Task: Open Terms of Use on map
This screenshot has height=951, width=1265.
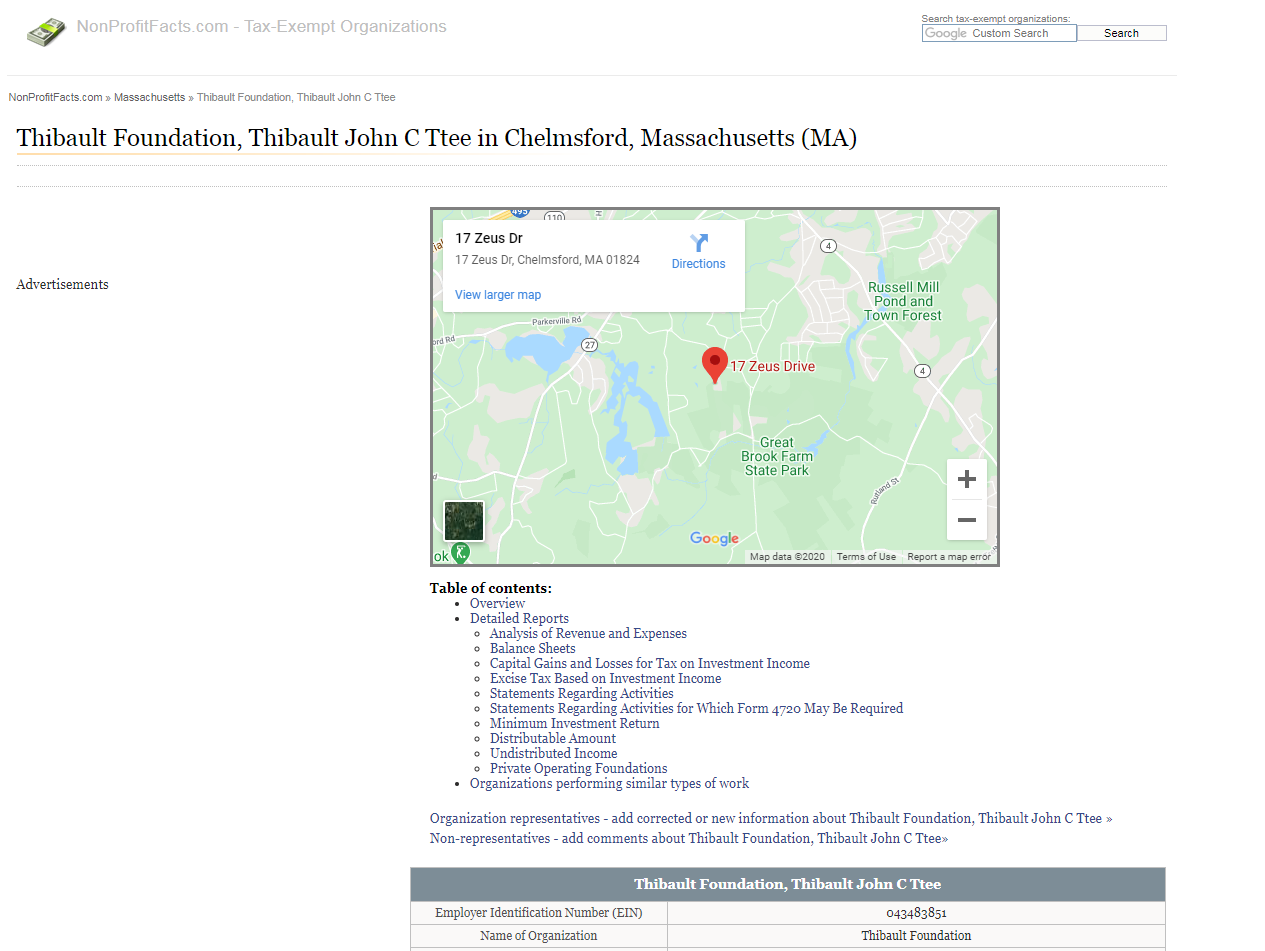Action: pyautogui.click(x=866, y=557)
